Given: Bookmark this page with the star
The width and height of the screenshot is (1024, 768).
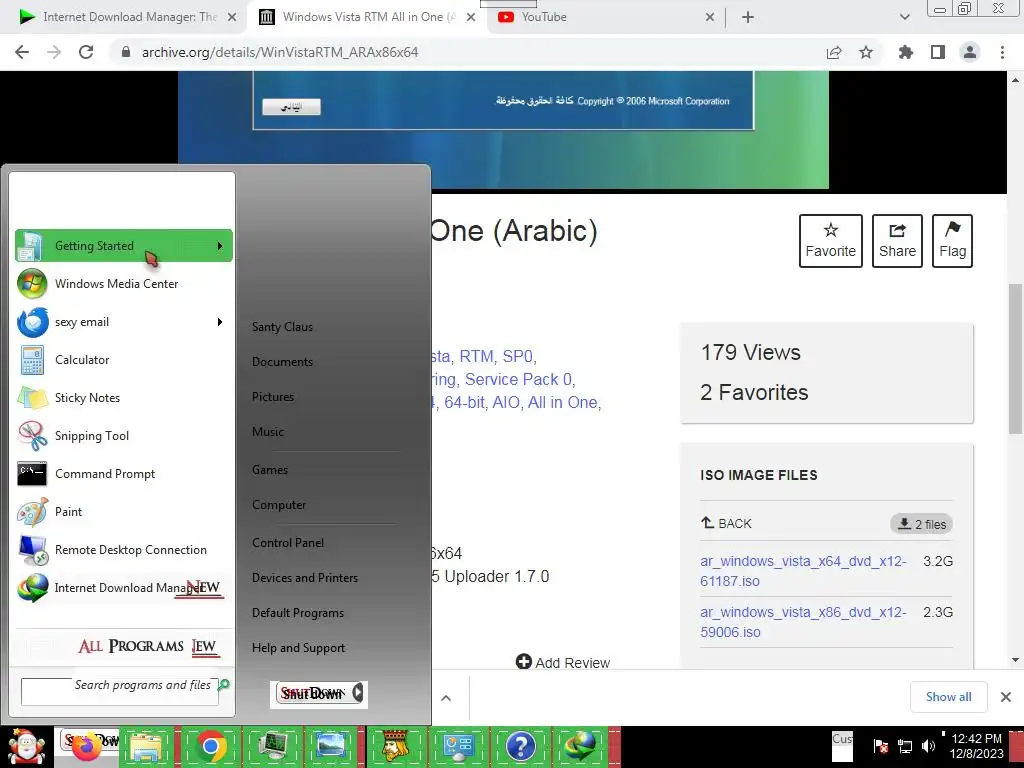Looking at the screenshot, I should click(866, 52).
